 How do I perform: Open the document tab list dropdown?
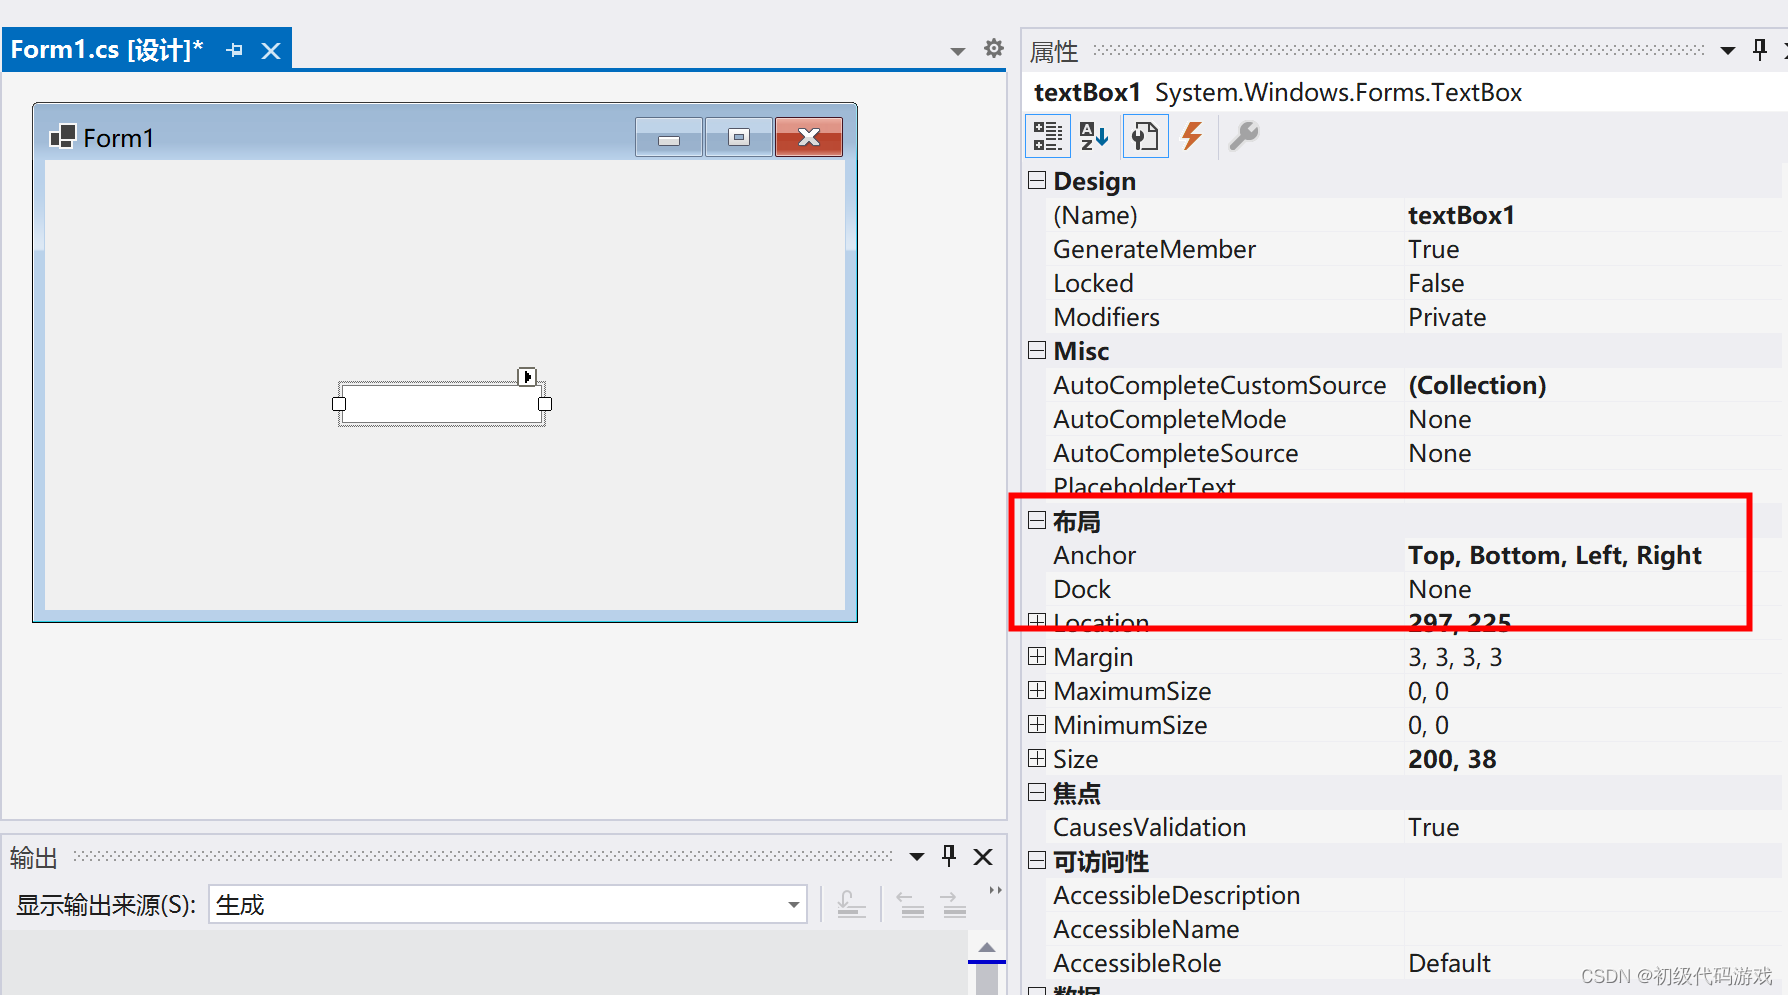(957, 51)
